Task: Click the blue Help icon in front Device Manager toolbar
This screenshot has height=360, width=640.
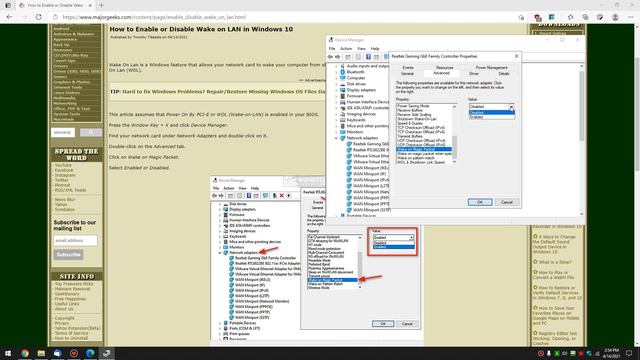Action: (x=368, y=57)
